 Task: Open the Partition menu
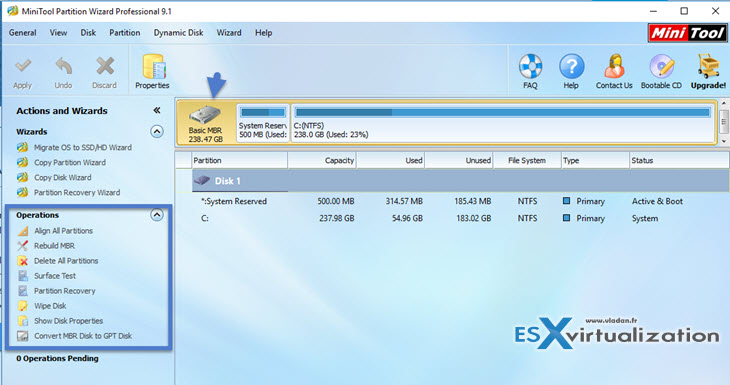click(124, 33)
